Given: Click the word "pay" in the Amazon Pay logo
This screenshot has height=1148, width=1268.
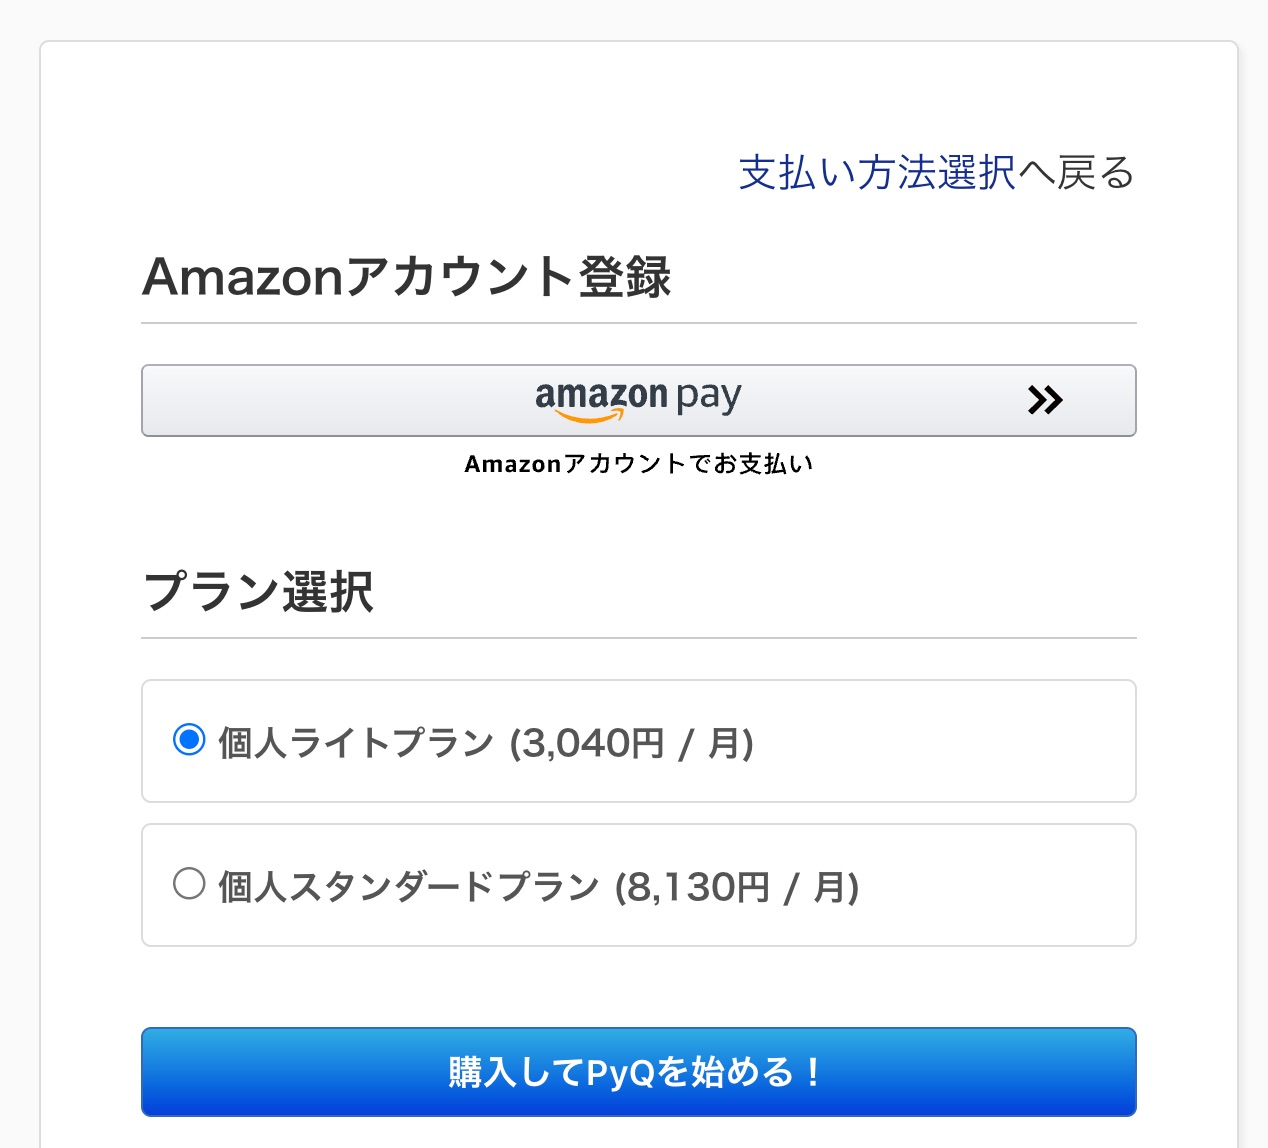Looking at the screenshot, I should [709, 397].
